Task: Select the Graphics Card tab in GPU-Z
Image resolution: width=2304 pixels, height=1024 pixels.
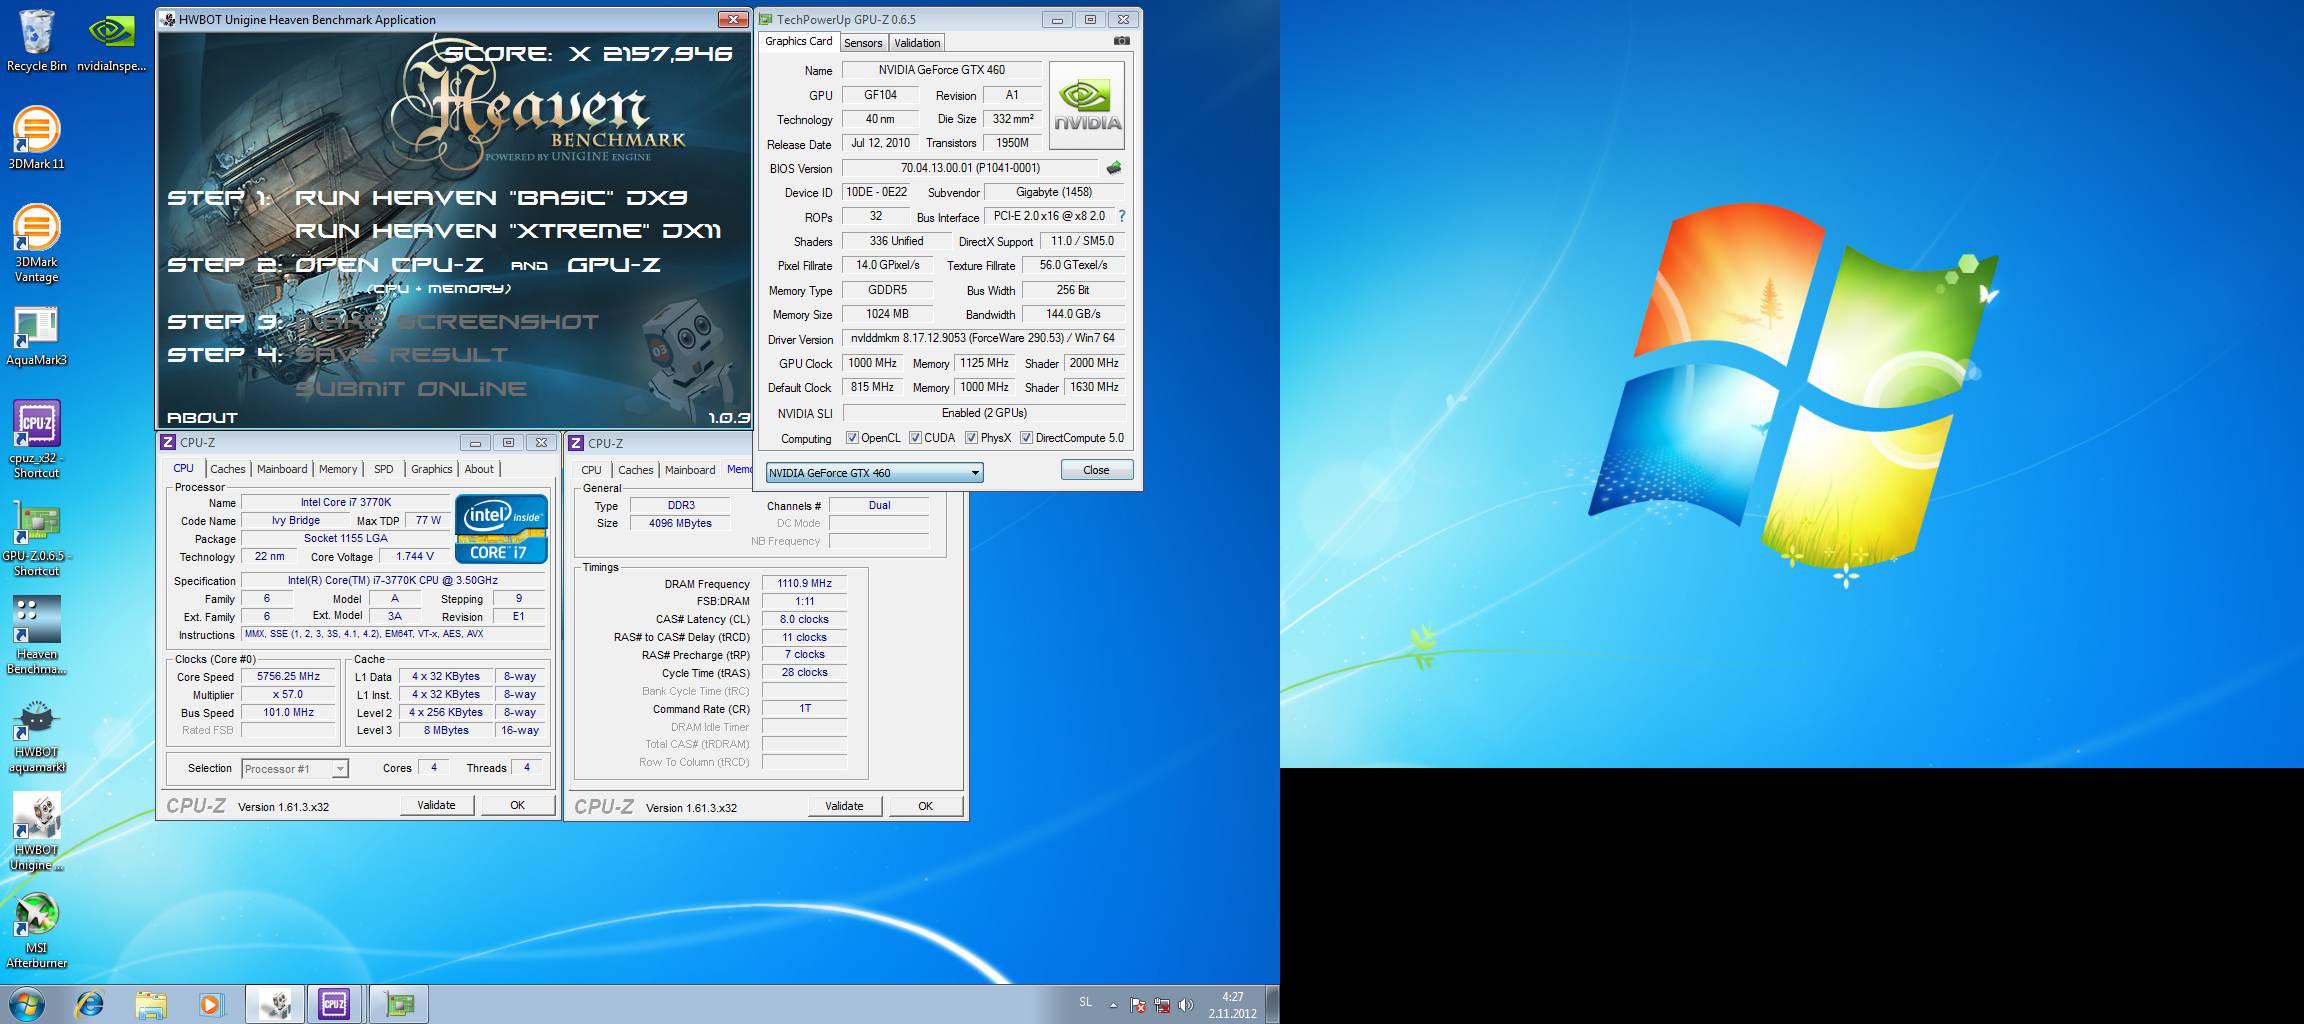Action: (798, 41)
